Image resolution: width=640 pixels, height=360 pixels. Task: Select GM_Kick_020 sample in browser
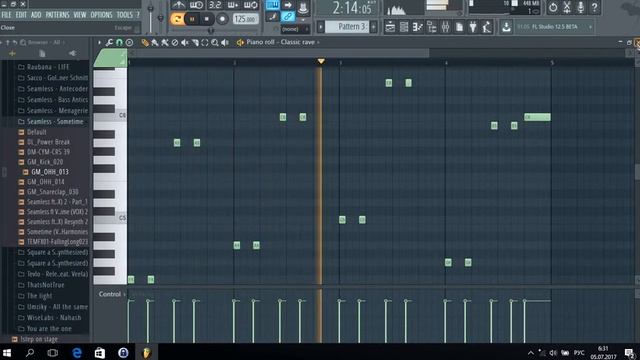pyautogui.click(x=45, y=162)
